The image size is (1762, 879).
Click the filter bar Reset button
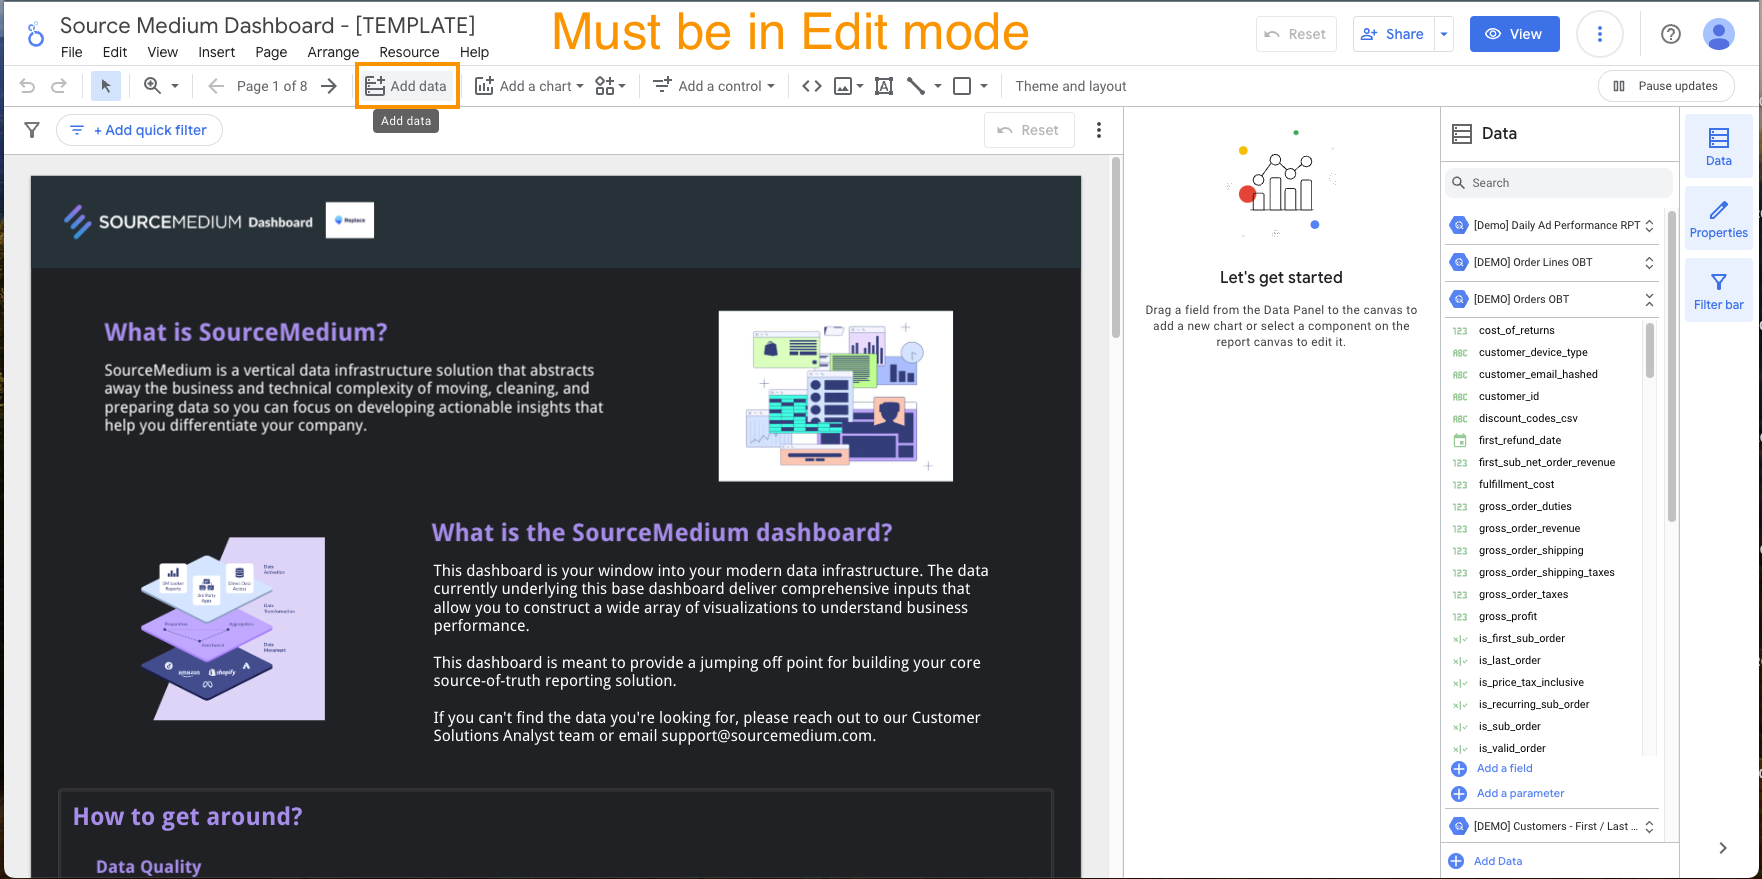coord(1029,130)
